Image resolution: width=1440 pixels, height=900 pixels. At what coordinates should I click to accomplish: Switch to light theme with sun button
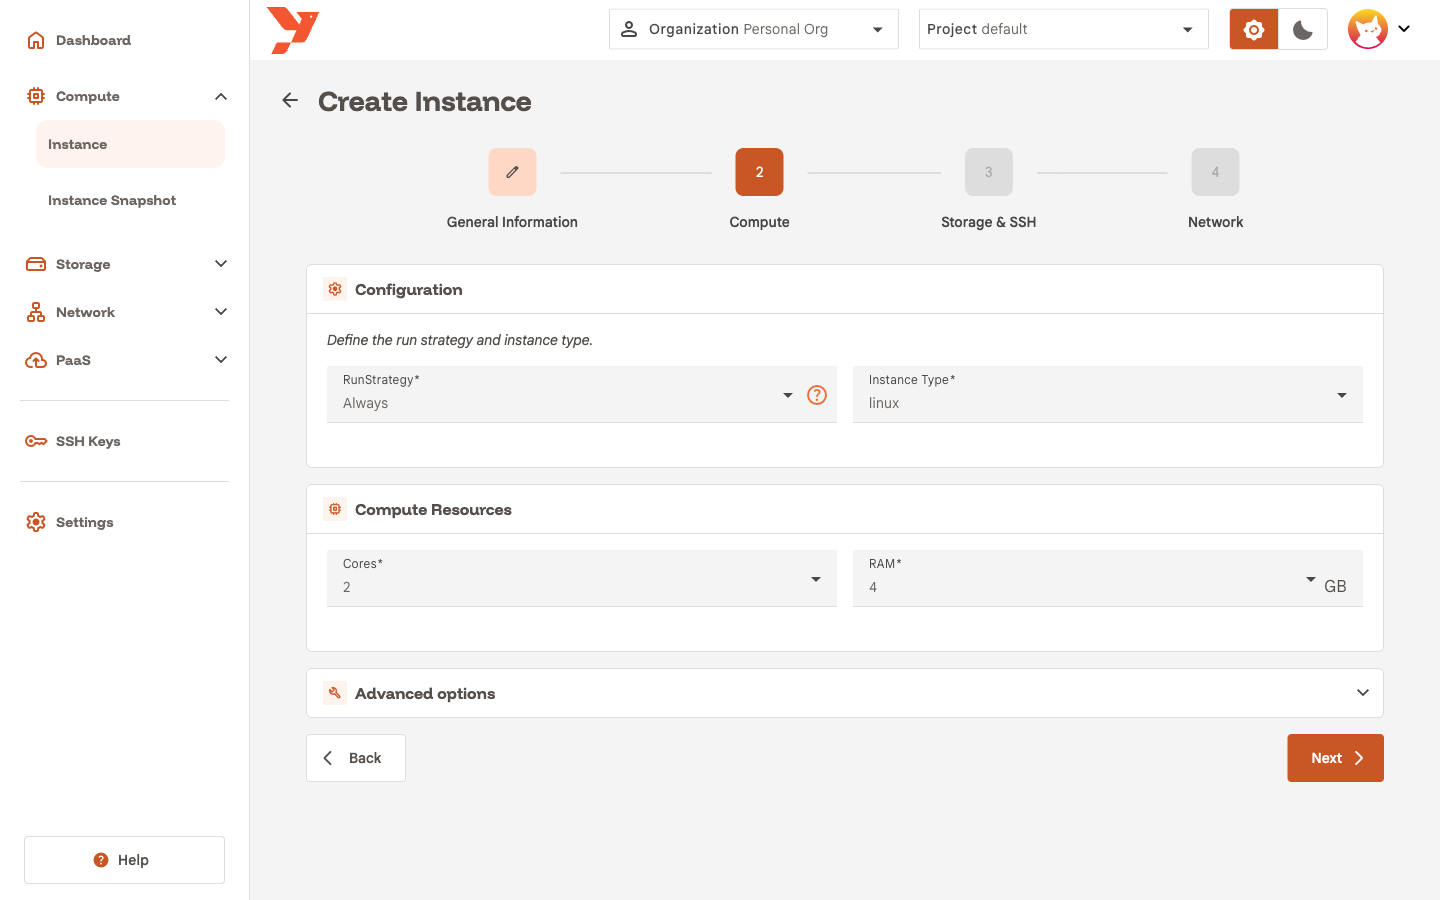point(1254,29)
